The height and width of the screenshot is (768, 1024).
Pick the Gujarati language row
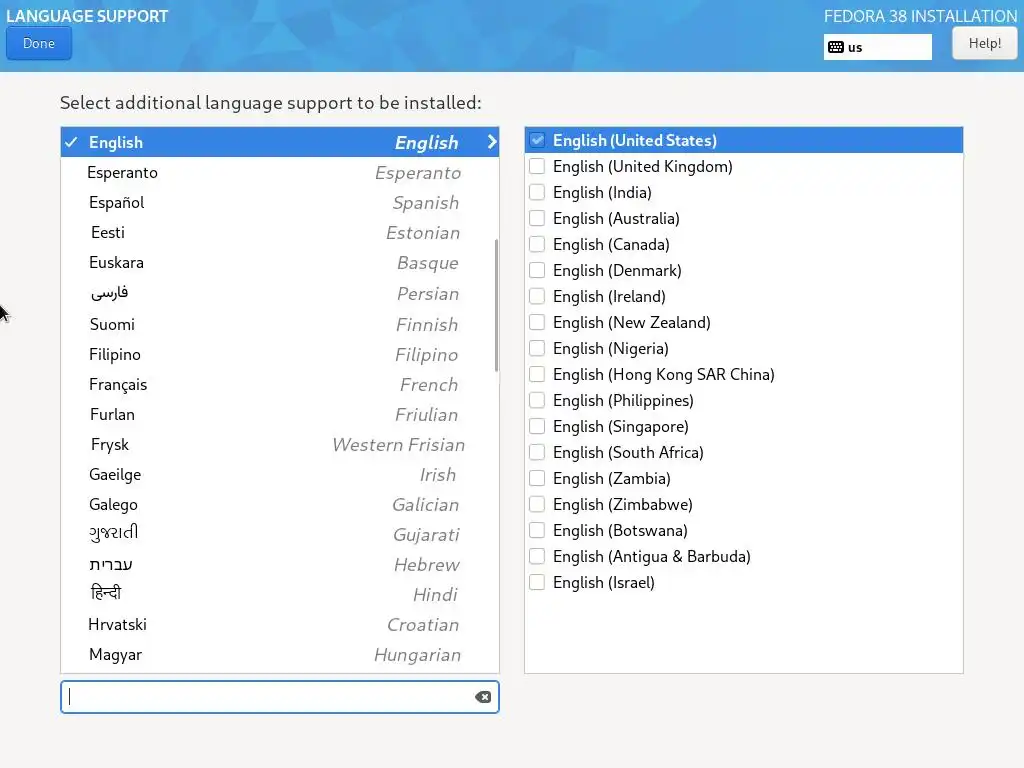click(x=280, y=534)
